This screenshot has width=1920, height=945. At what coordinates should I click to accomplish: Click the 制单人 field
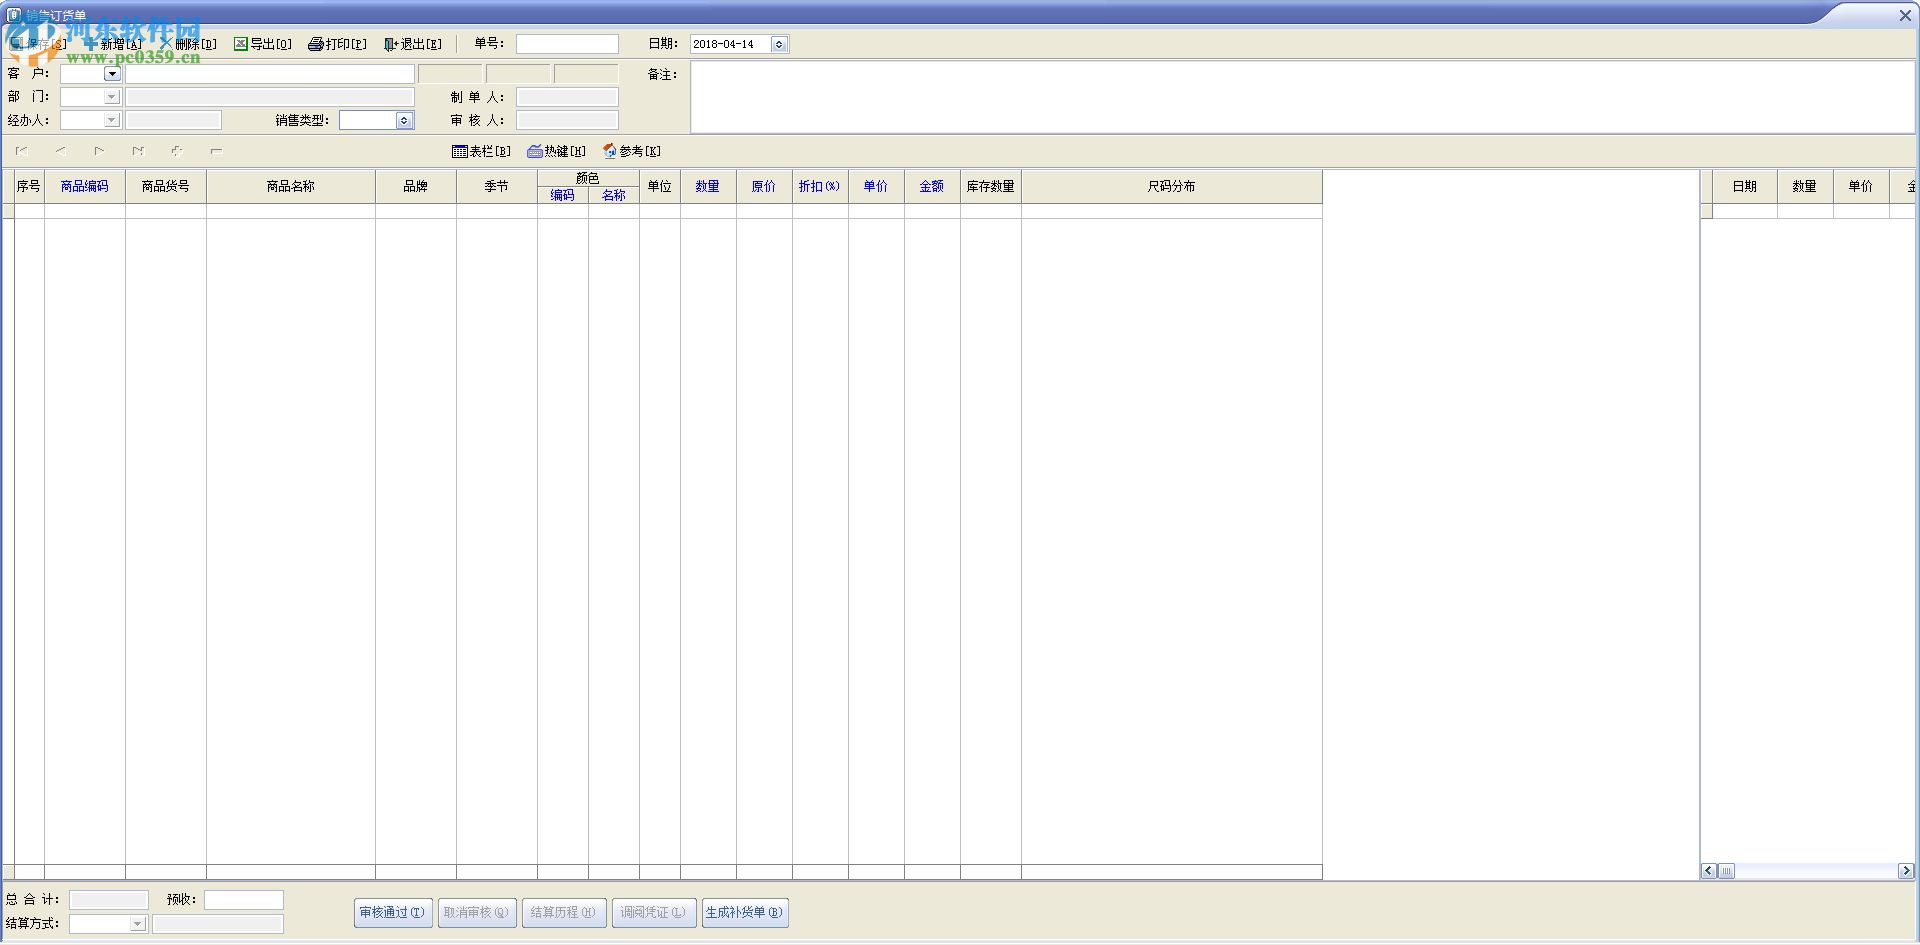(x=567, y=97)
